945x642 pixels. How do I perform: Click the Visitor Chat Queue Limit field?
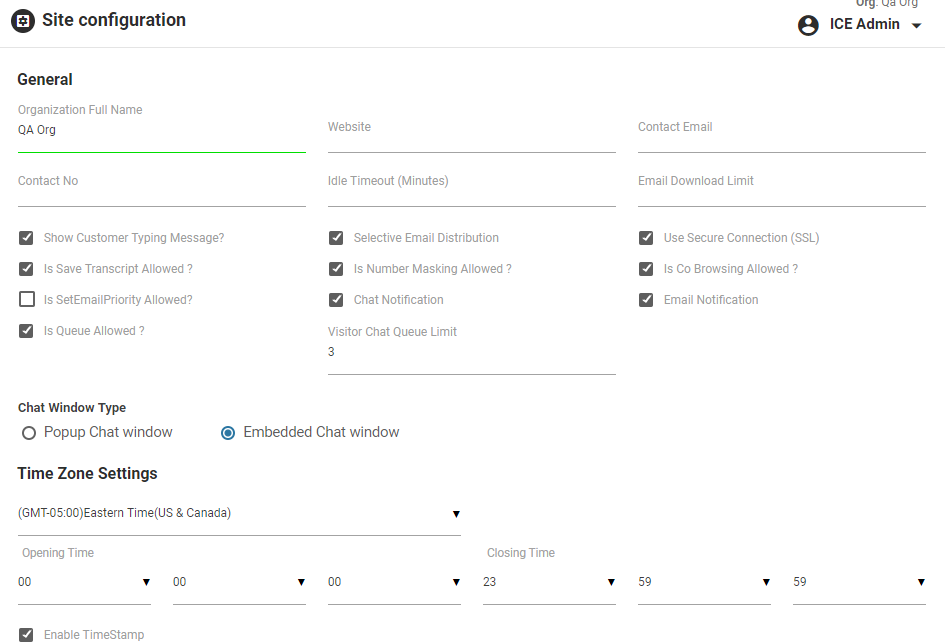(471, 354)
